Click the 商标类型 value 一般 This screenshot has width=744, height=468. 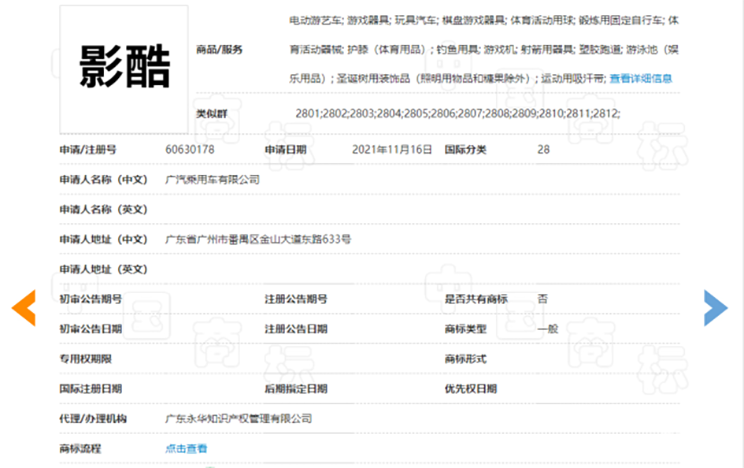click(x=548, y=329)
